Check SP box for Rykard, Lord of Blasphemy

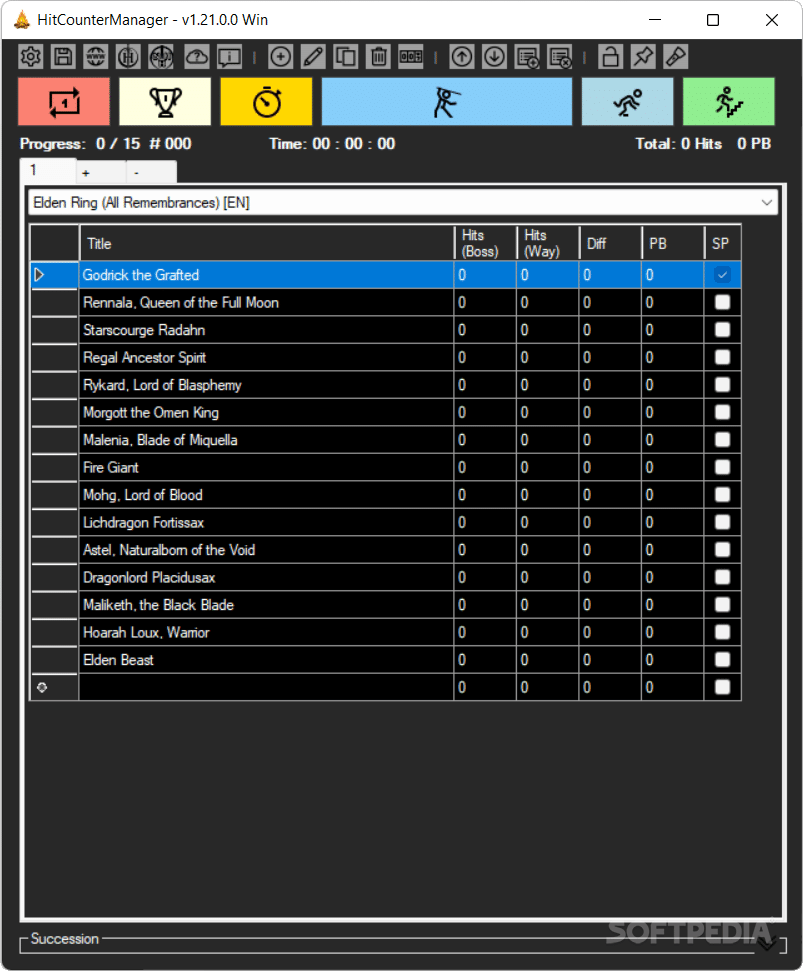coord(722,385)
